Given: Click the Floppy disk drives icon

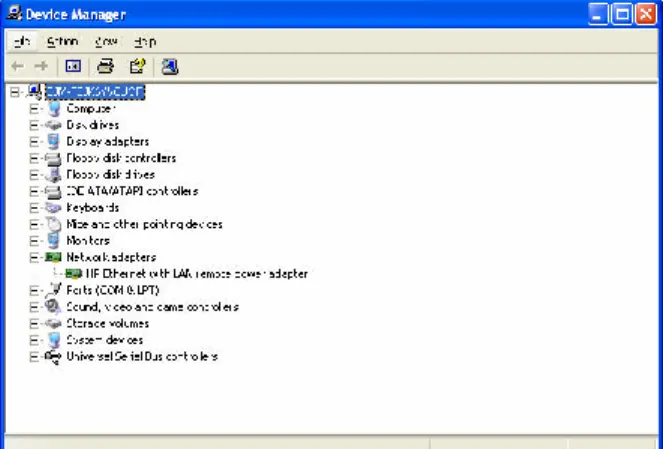Looking at the screenshot, I should click(x=53, y=175).
